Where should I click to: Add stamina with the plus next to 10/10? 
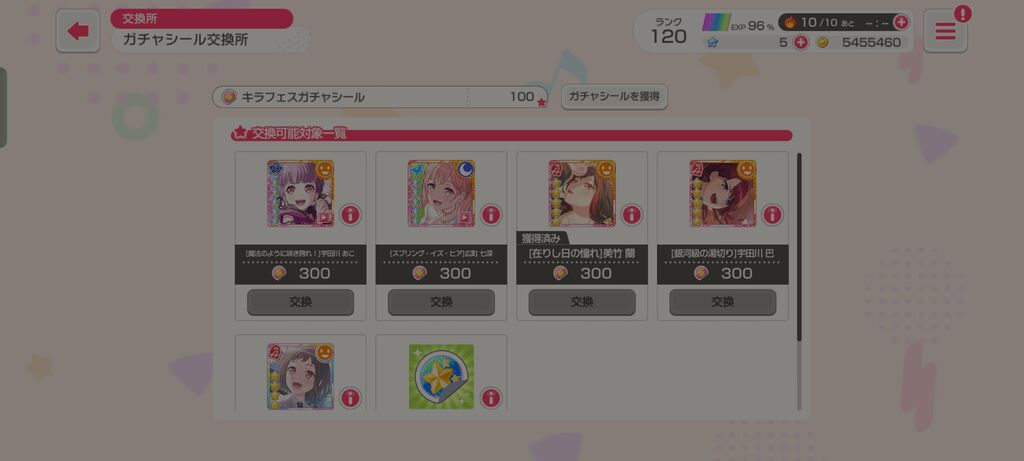pos(901,22)
